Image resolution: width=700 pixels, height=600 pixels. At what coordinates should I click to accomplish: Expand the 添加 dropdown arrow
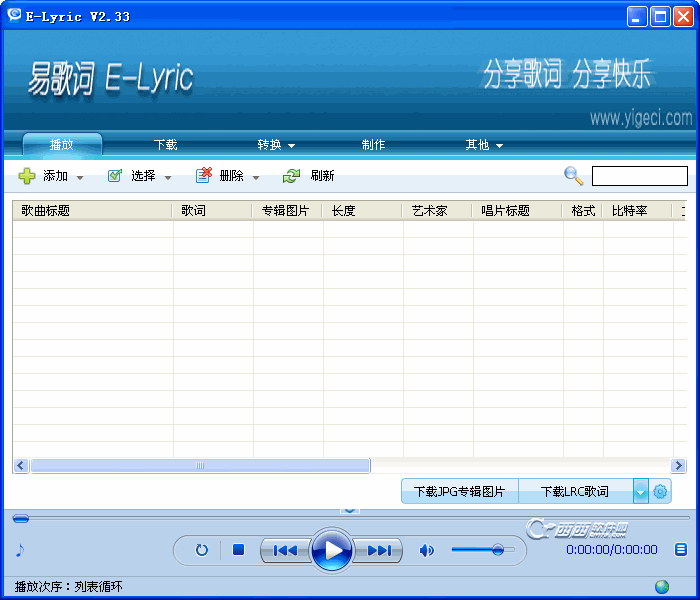pos(80,178)
